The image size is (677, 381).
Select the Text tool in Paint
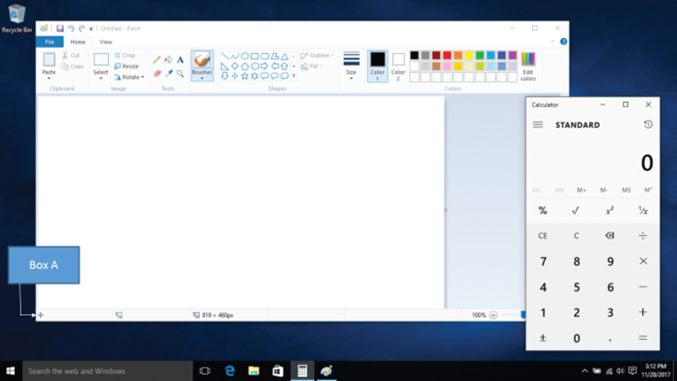pyautogui.click(x=180, y=60)
